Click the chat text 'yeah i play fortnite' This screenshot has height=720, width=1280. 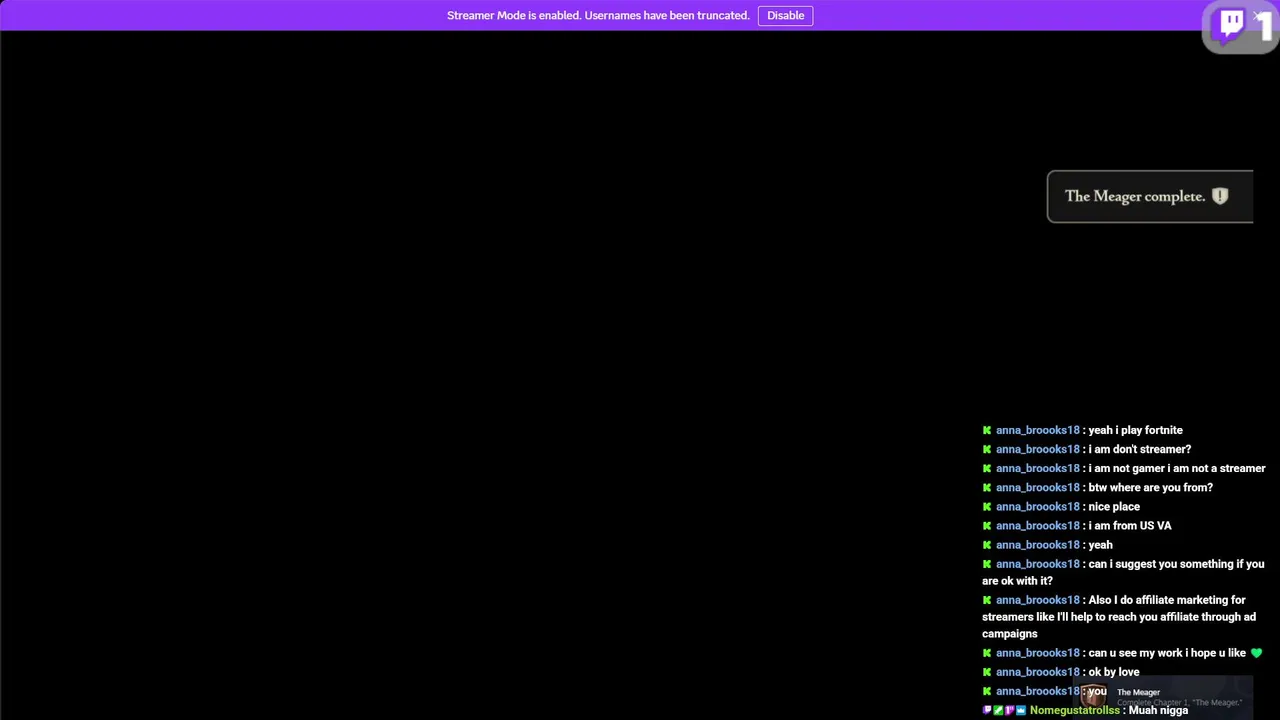[x=1135, y=430]
